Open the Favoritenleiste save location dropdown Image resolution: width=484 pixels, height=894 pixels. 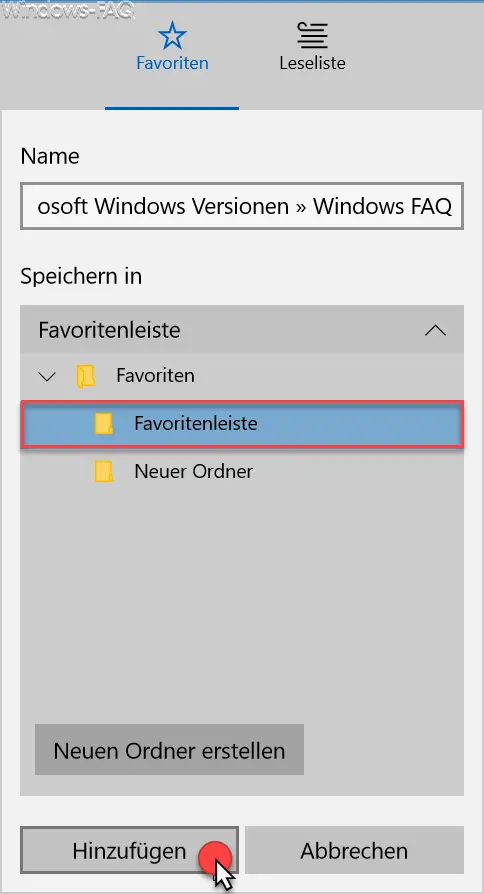point(242,330)
